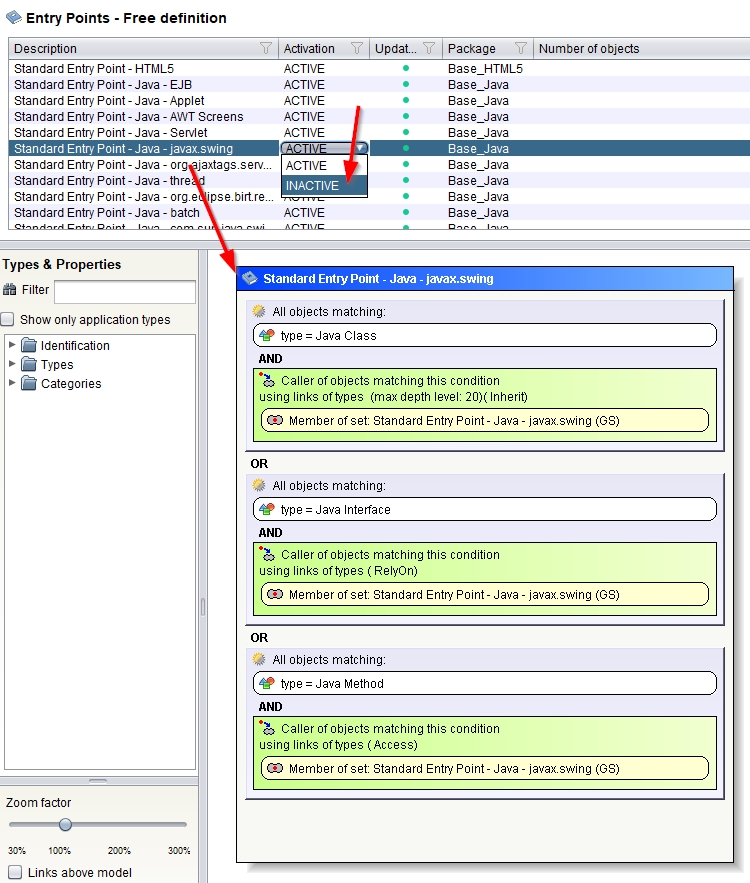
Task: Expand the Identification tree node
Action: [x=12, y=345]
